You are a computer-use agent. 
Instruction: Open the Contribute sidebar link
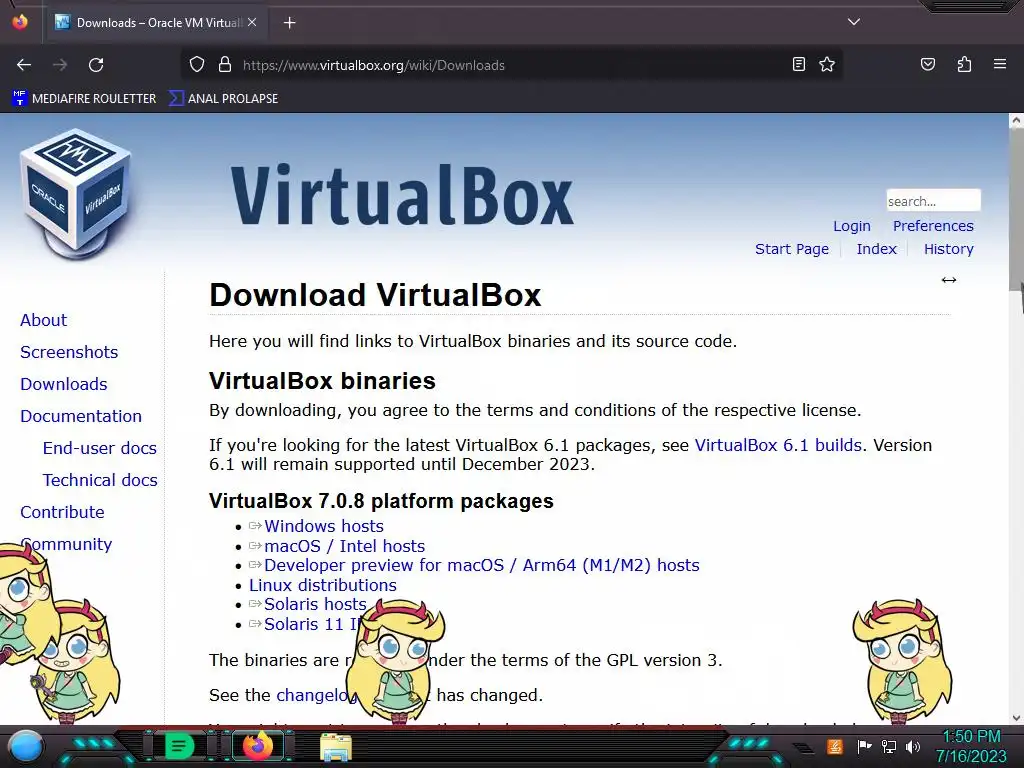click(62, 512)
